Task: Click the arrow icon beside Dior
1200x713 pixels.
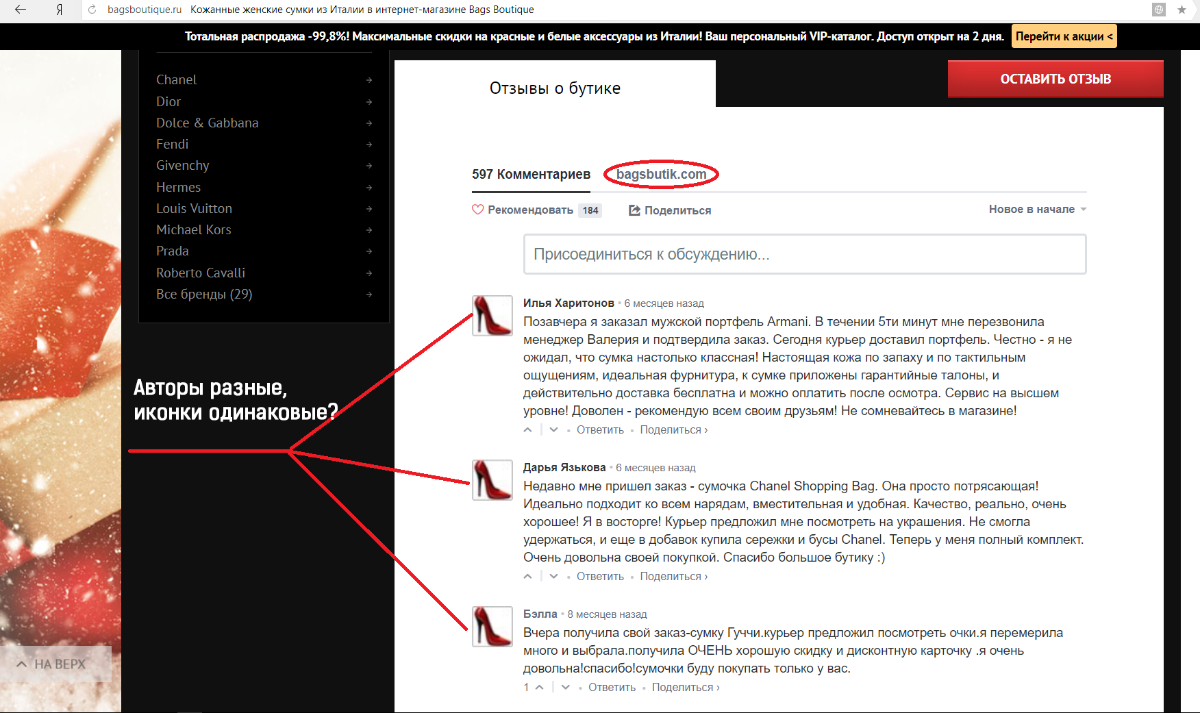Action: [x=369, y=102]
